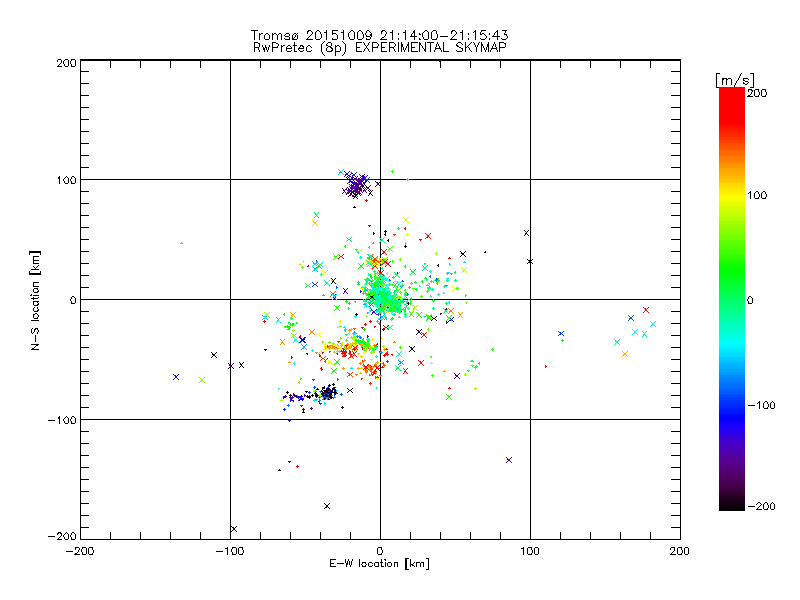Image resolution: width=800 pixels, height=600 pixels.
Task: Click x-axis tick label '-200'
Action: coord(80,551)
